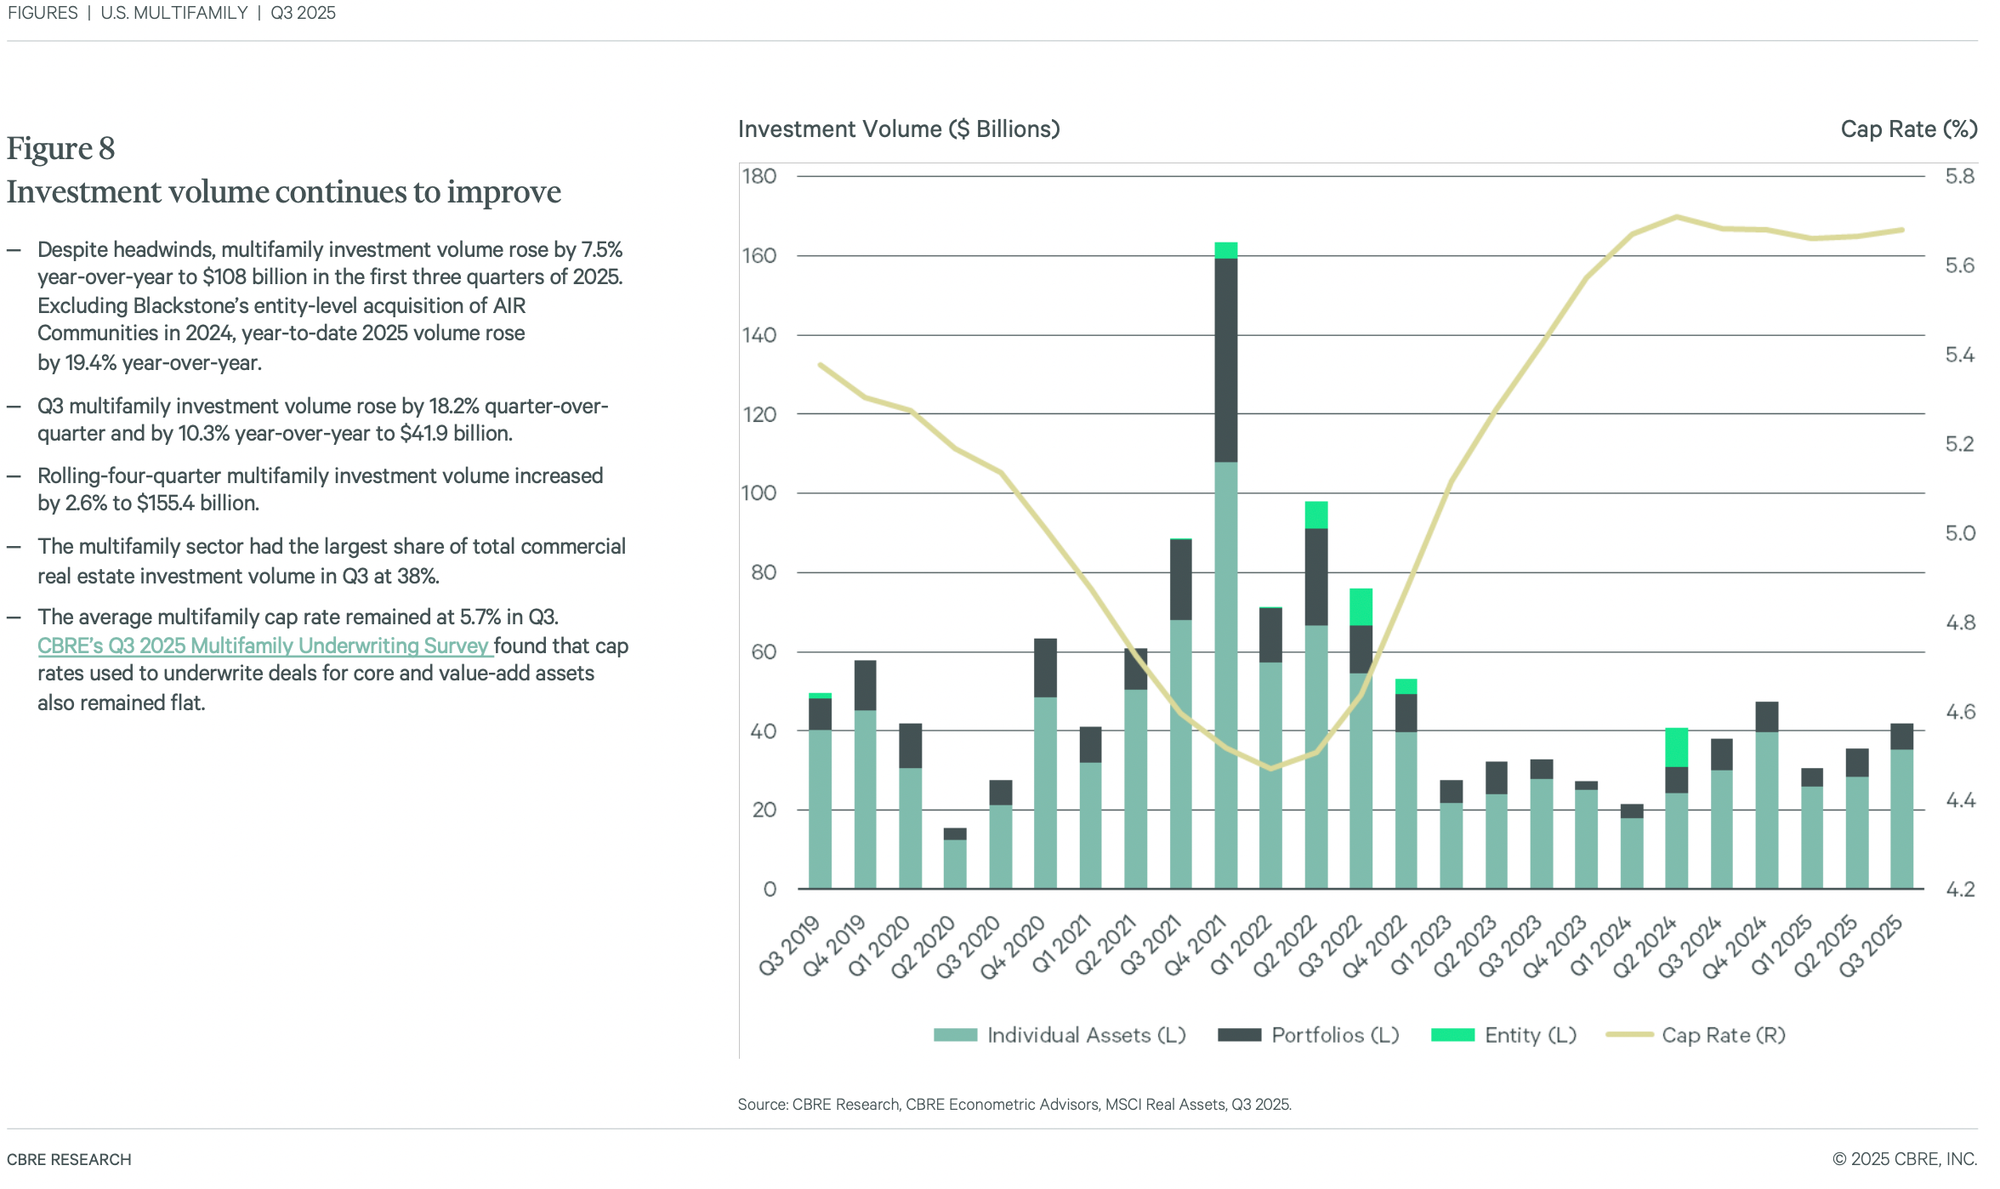
Task: Open the CBRE Multifamily Underwriting Survey link
Action: tap(264, 646)
